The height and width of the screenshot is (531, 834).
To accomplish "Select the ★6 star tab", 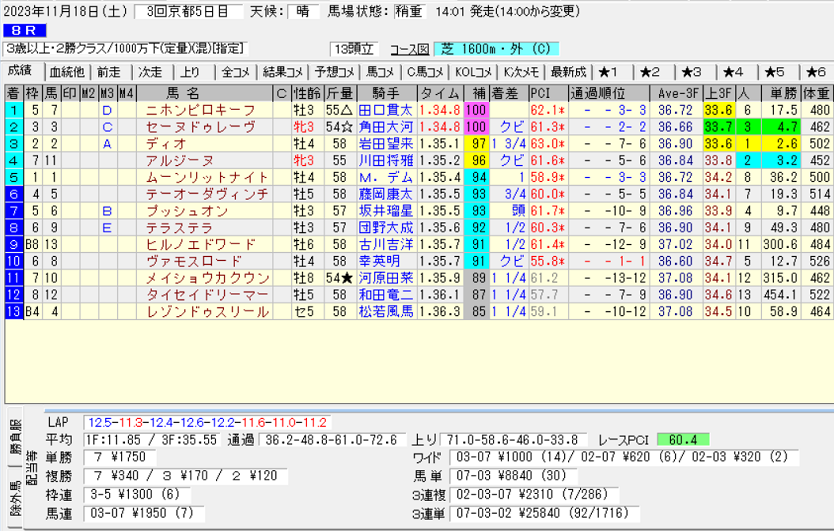I will click(813, 72).
